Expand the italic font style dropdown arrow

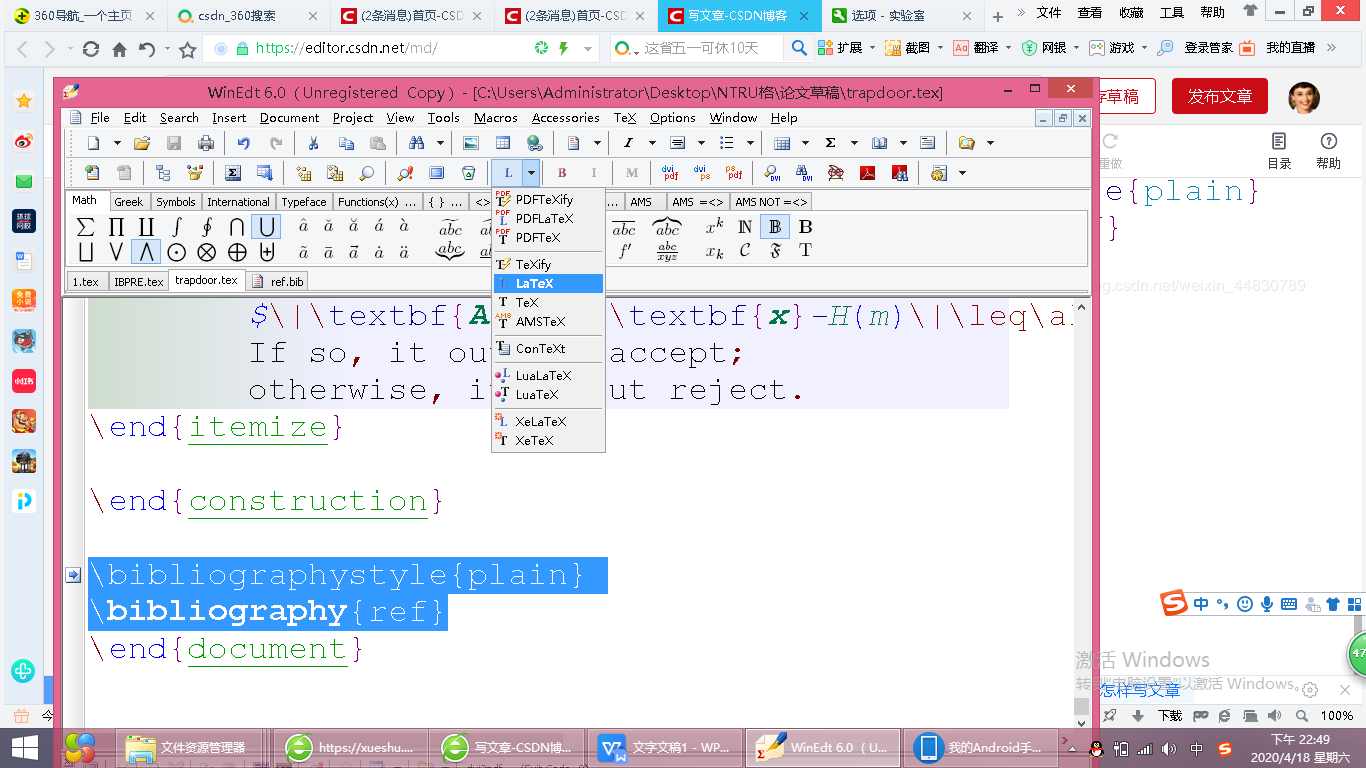point(652,143)
